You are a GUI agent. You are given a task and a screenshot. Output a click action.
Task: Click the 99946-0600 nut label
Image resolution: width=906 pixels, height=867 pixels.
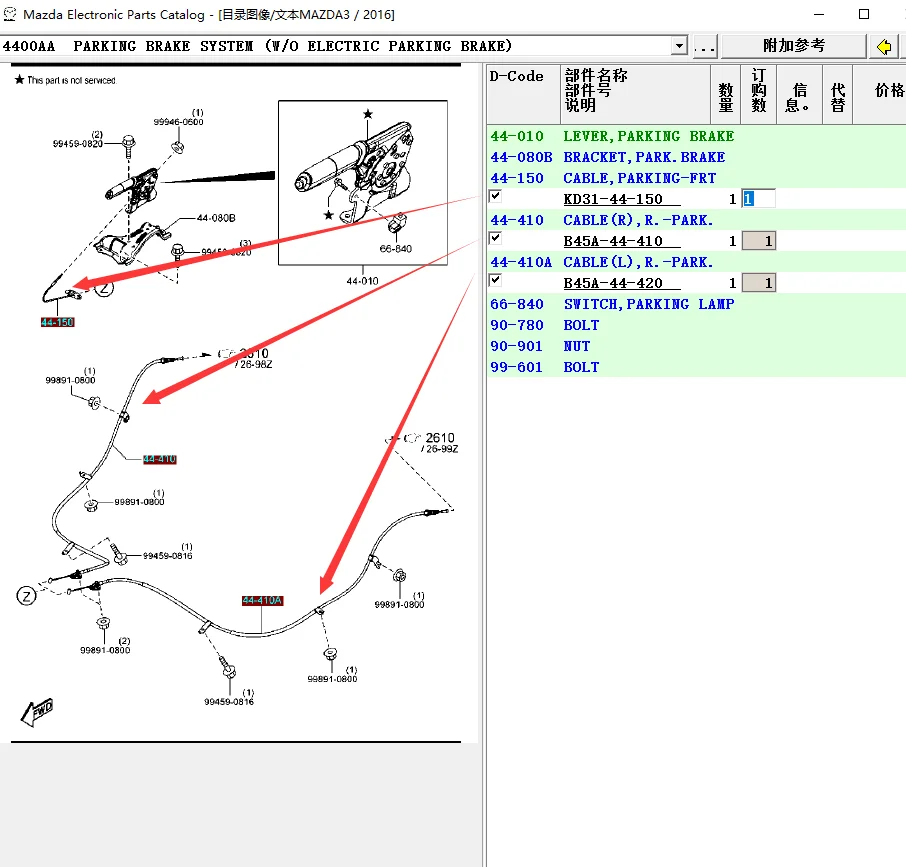coord(179,122)
